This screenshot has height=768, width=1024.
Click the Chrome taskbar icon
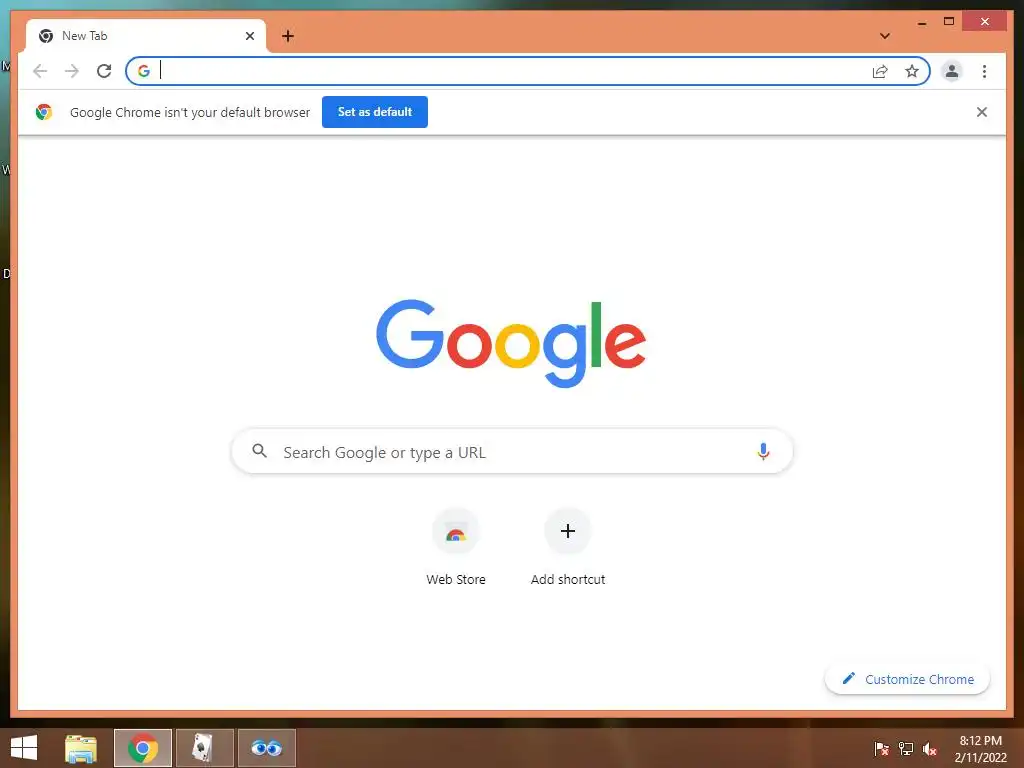[143, 748]
